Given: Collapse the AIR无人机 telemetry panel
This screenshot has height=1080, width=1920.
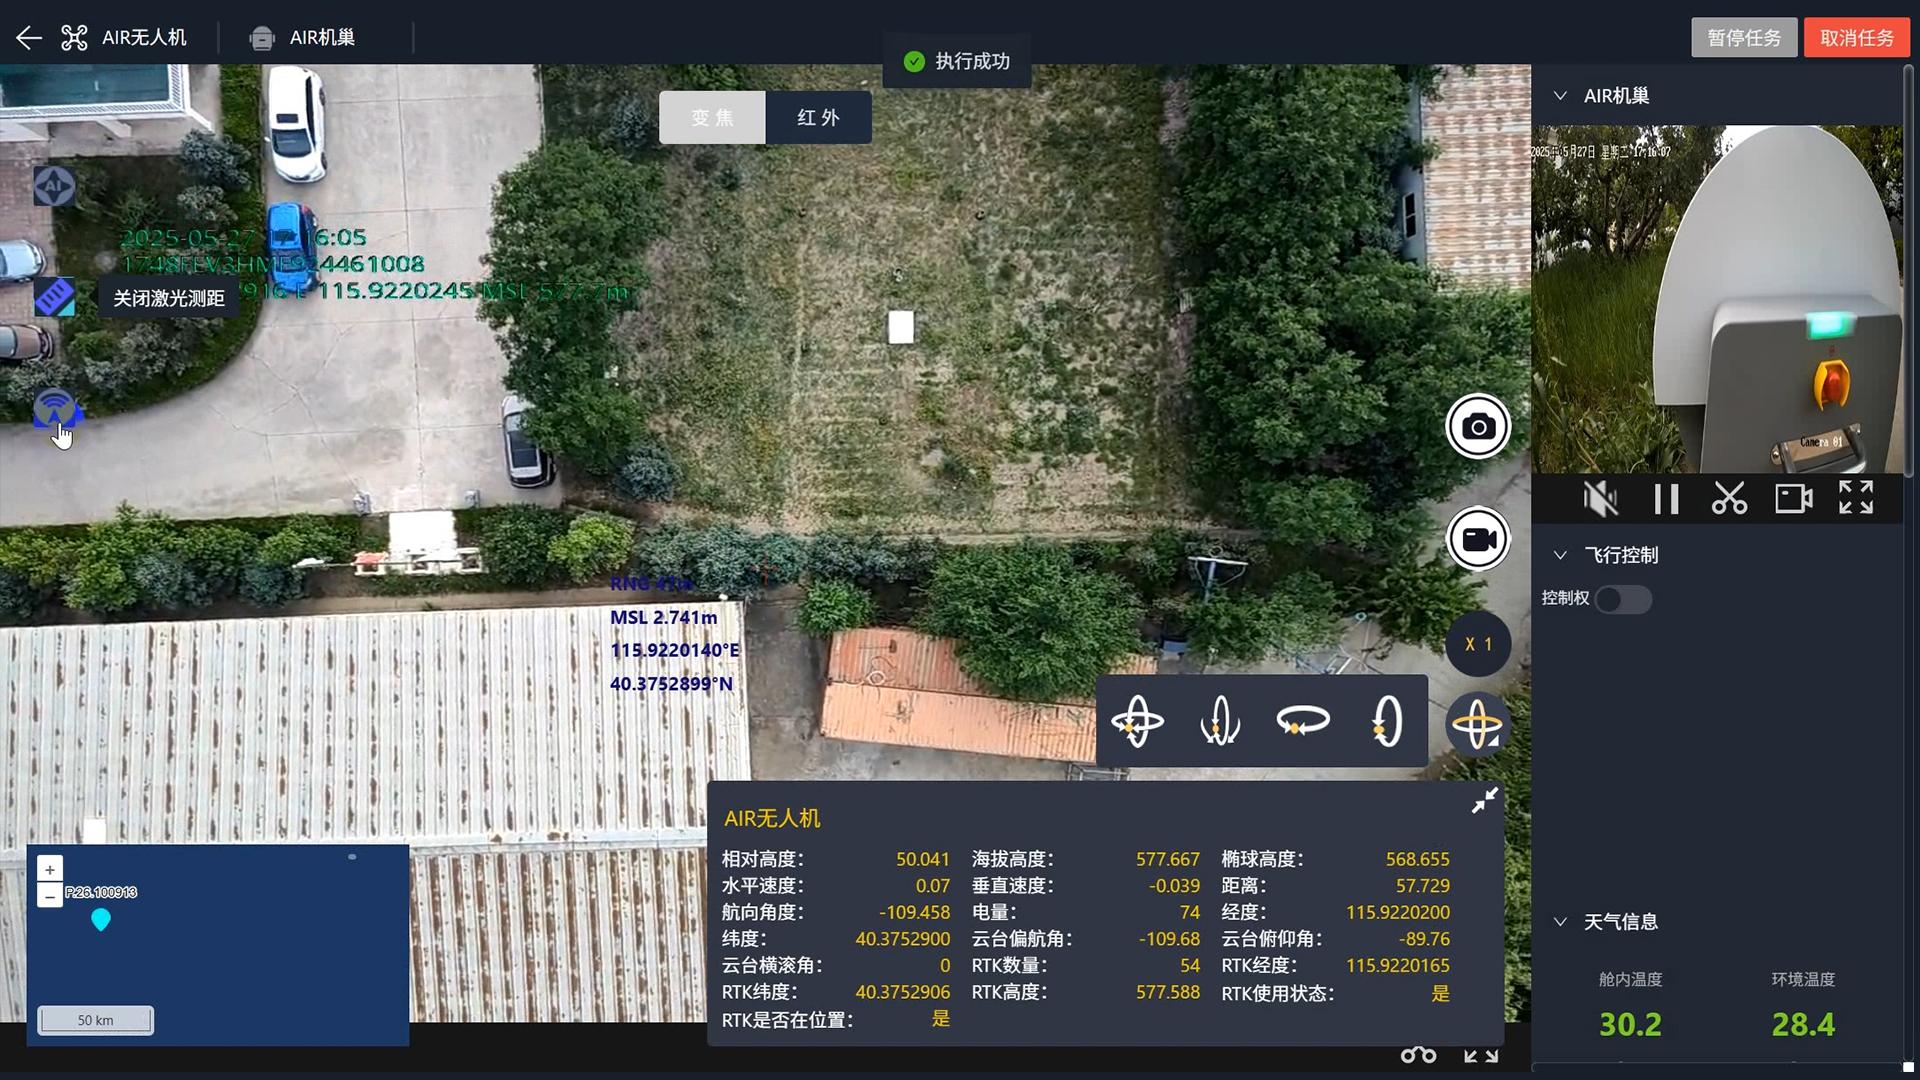Looking at the screenshot, I should point(1484,800).
